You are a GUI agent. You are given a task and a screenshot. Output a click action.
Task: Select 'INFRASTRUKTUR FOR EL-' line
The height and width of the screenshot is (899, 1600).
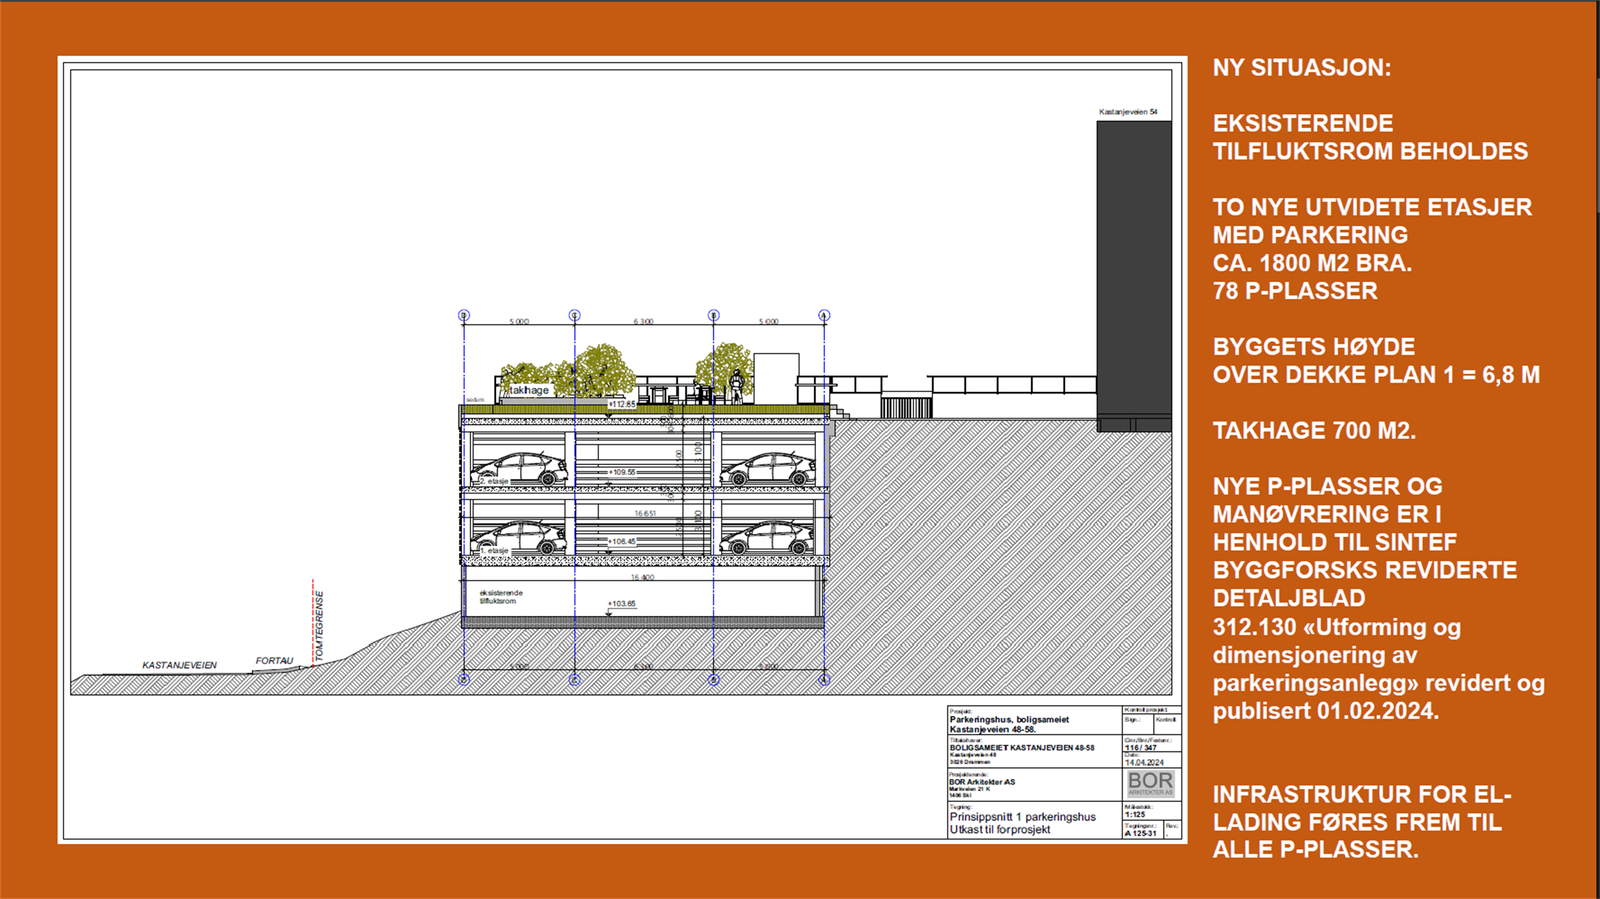click(x=1362, y=794)
